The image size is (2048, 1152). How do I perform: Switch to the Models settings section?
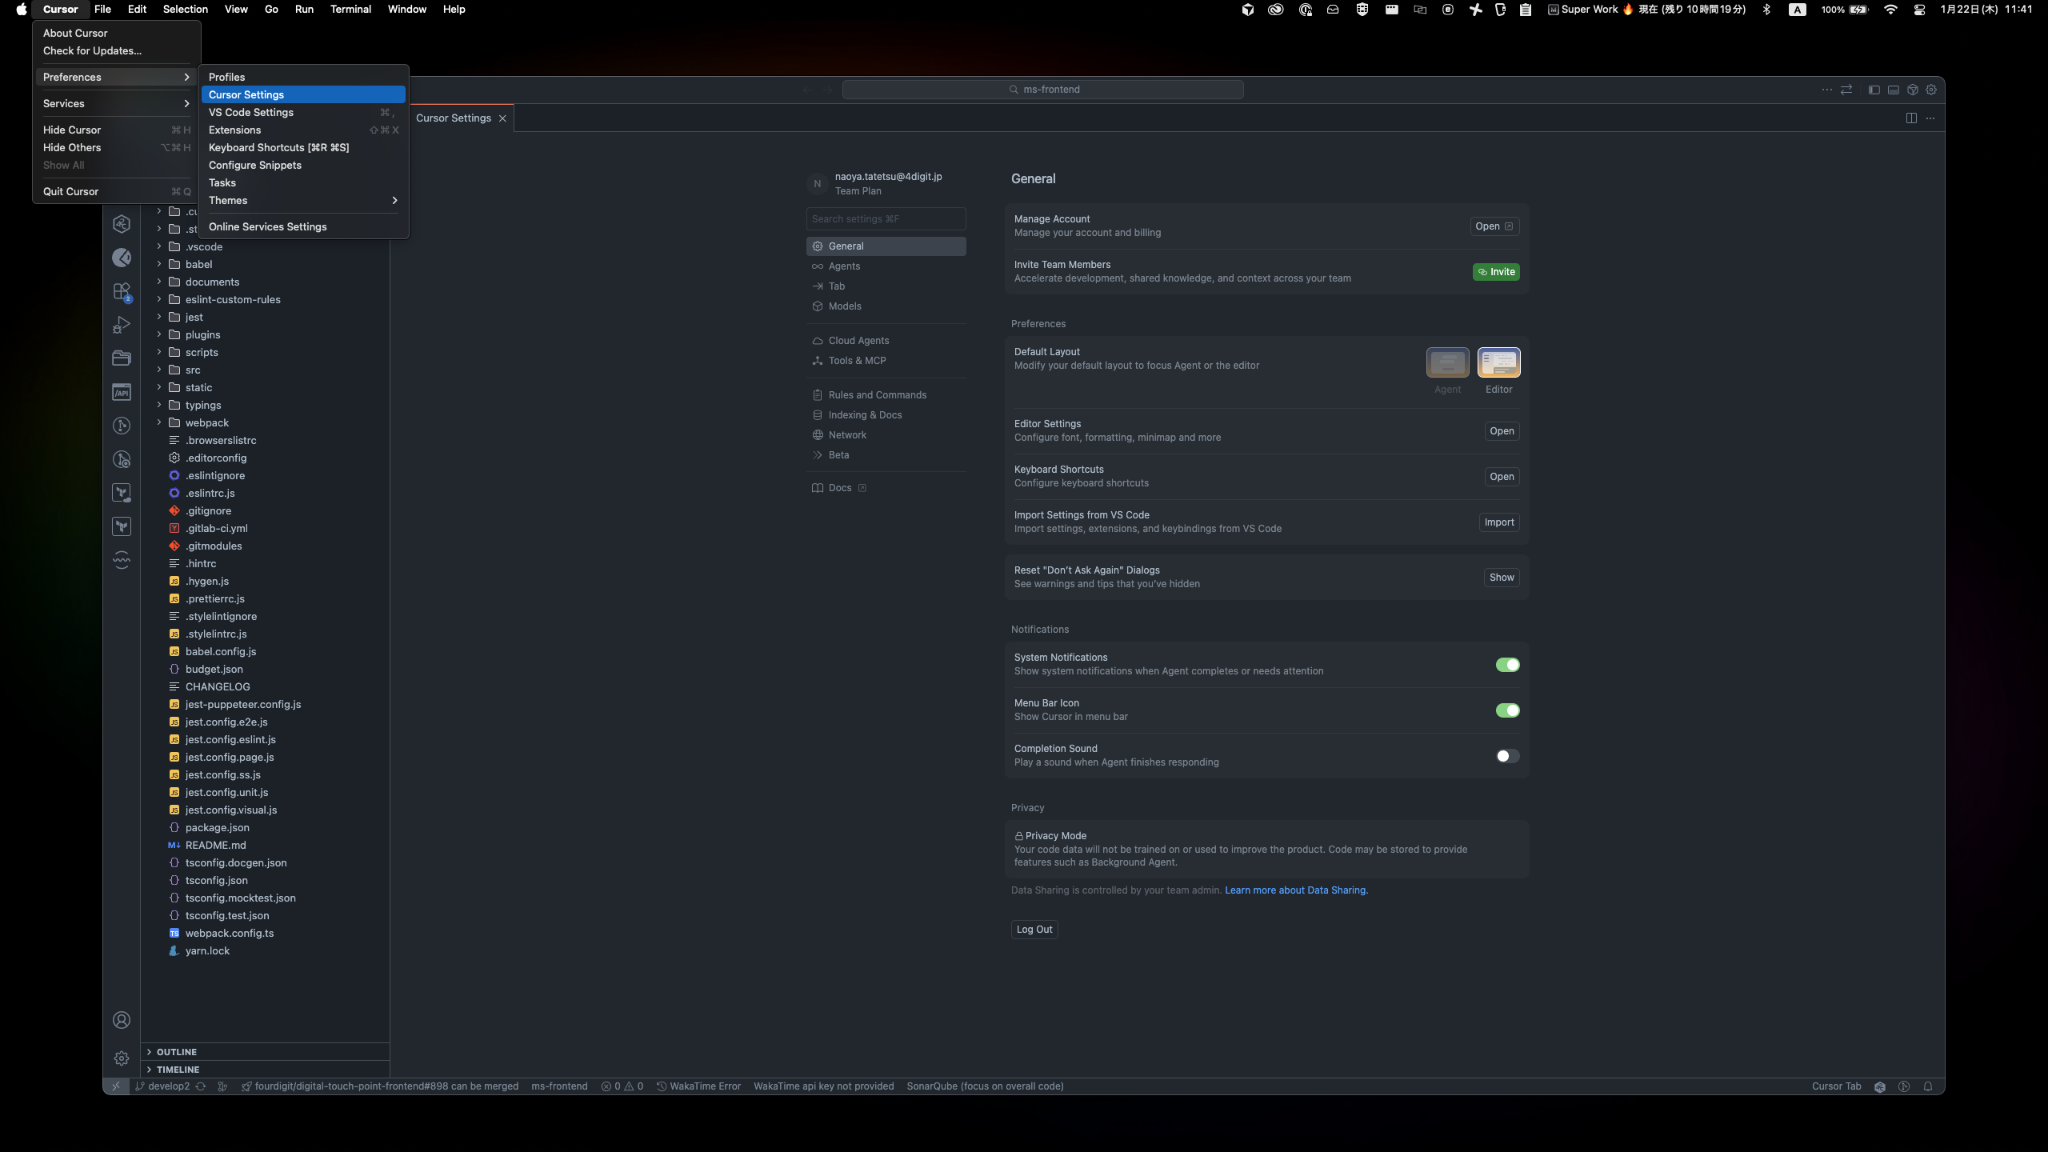pos(886,306)
